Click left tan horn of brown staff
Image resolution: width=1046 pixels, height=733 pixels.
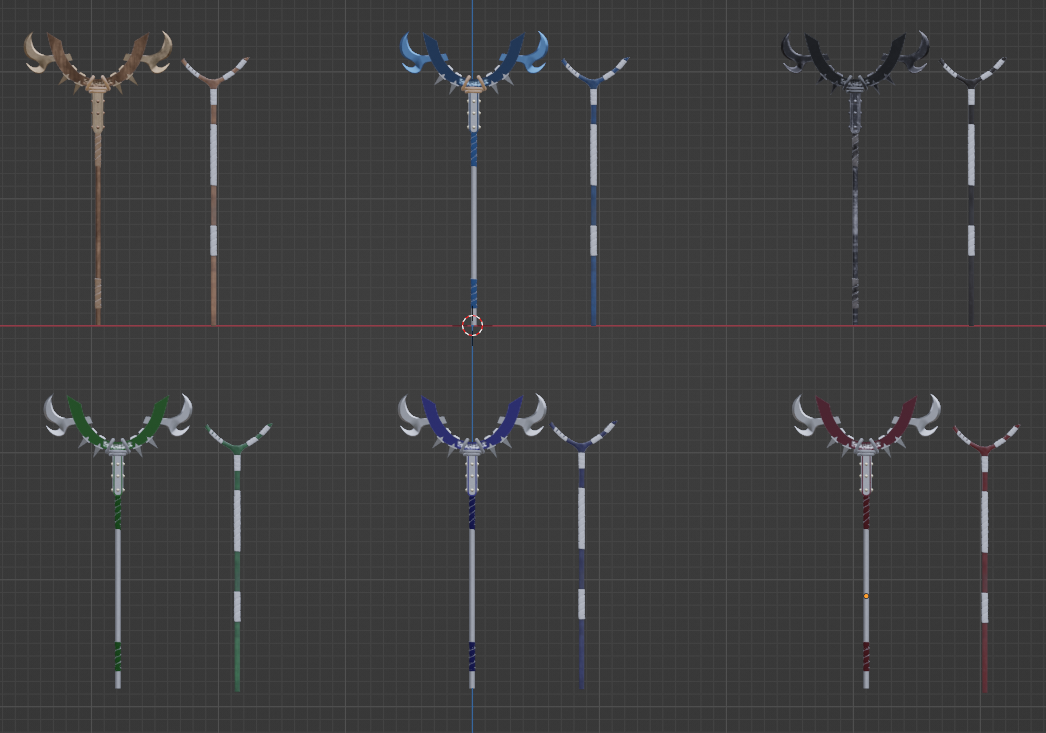[x=39, y=54]
